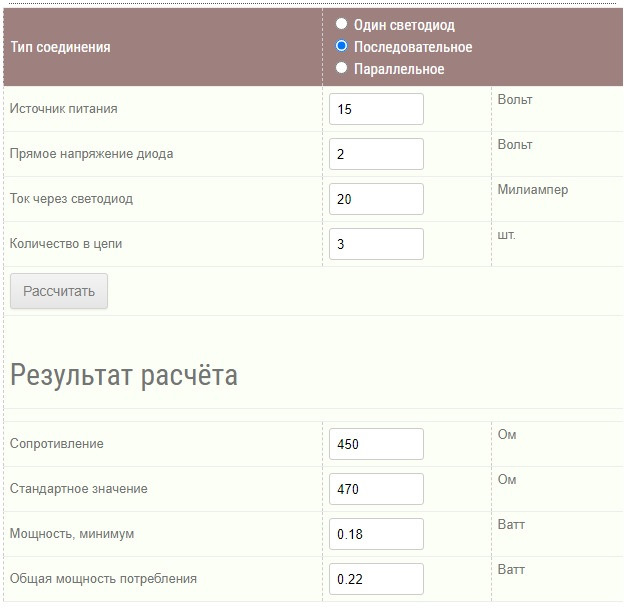627x609 pixels.
Task: Click the "Ток через светодиод" input field
Action: click(376, 199)
